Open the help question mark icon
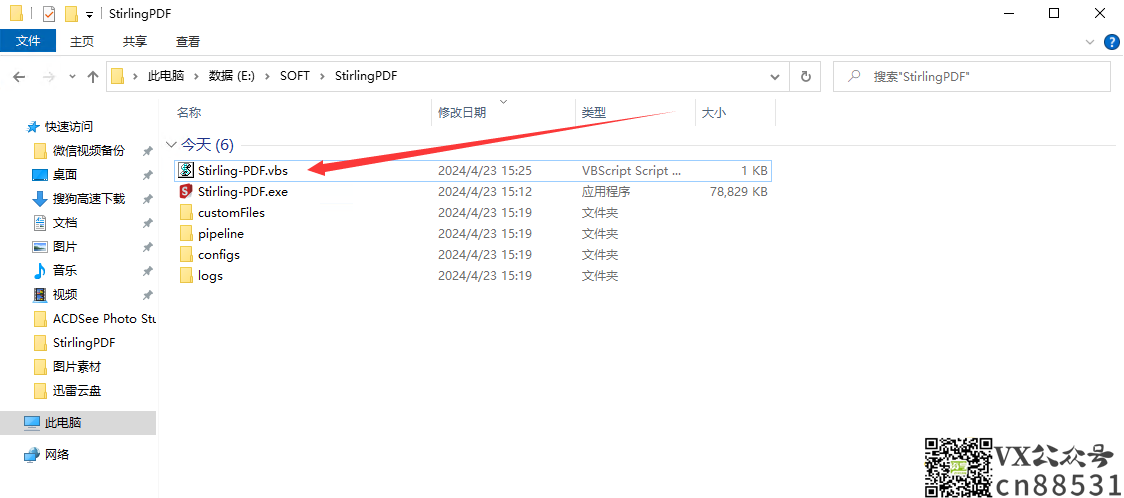1124x498 pixels. pos(1111,42)
